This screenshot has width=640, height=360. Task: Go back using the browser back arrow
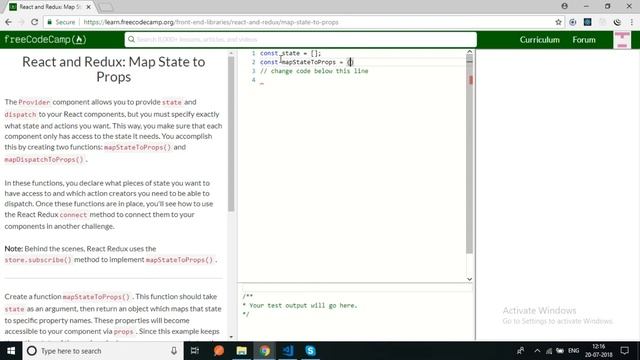(x=8, y=22)
